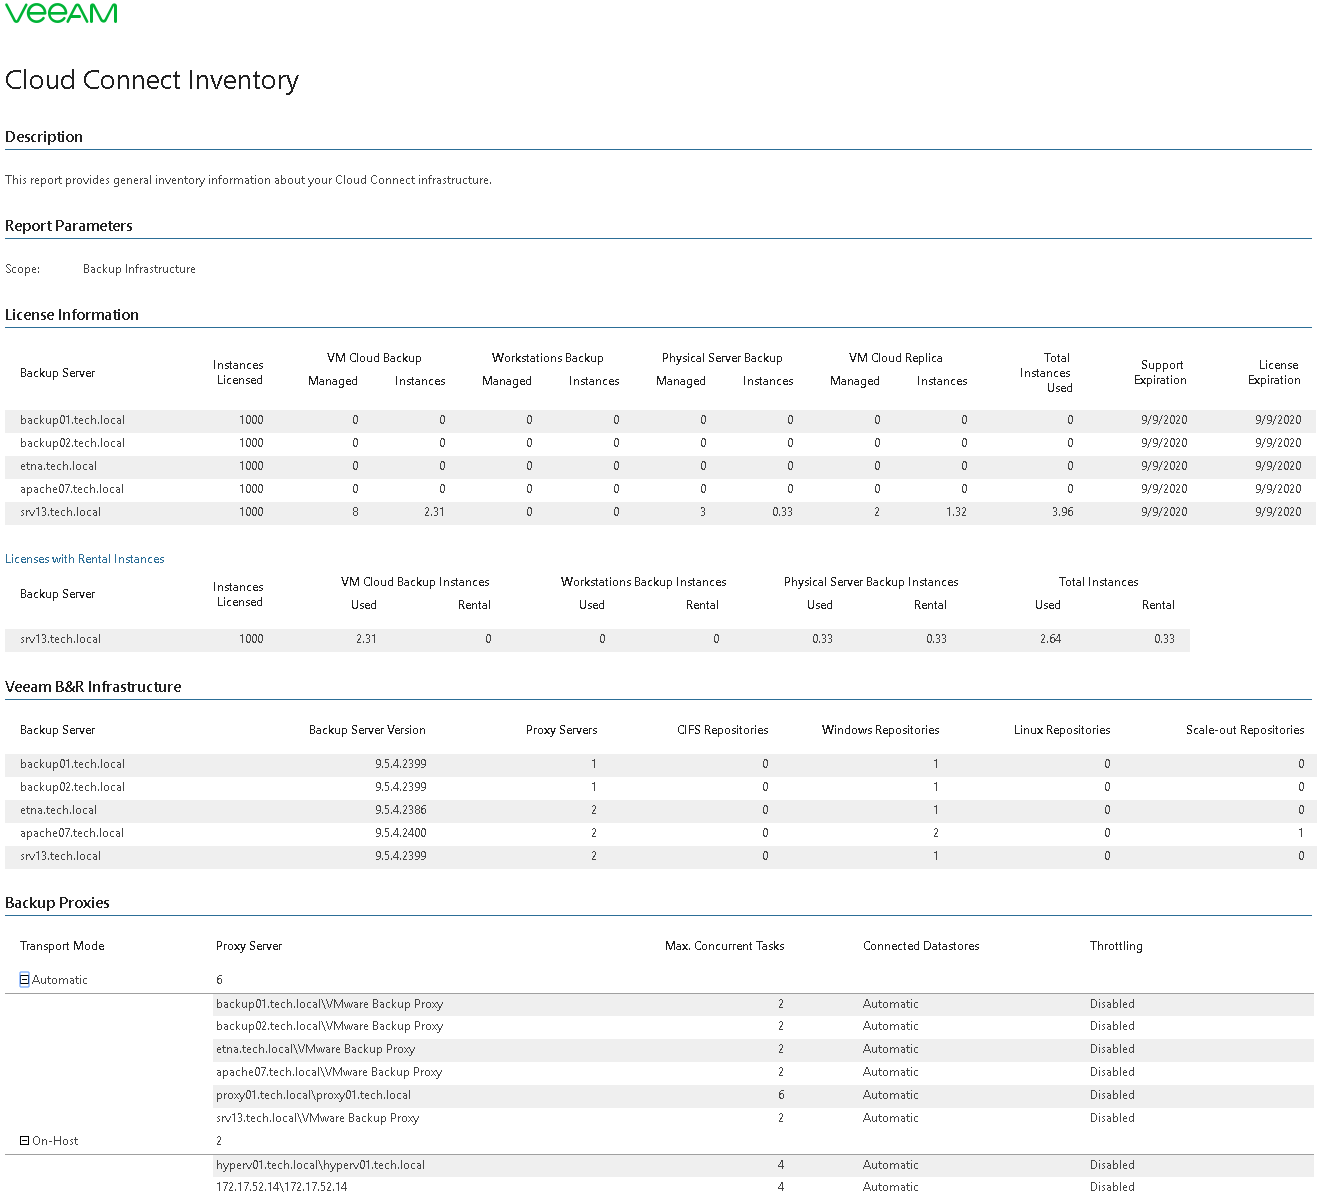Select the Report Parameters heading
Image resolution: width=1317 pixels, height=1195 pixels.
(69, 226)
